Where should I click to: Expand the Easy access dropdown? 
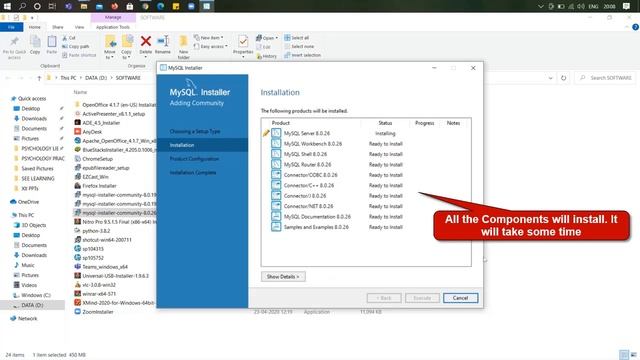(210, 46)
